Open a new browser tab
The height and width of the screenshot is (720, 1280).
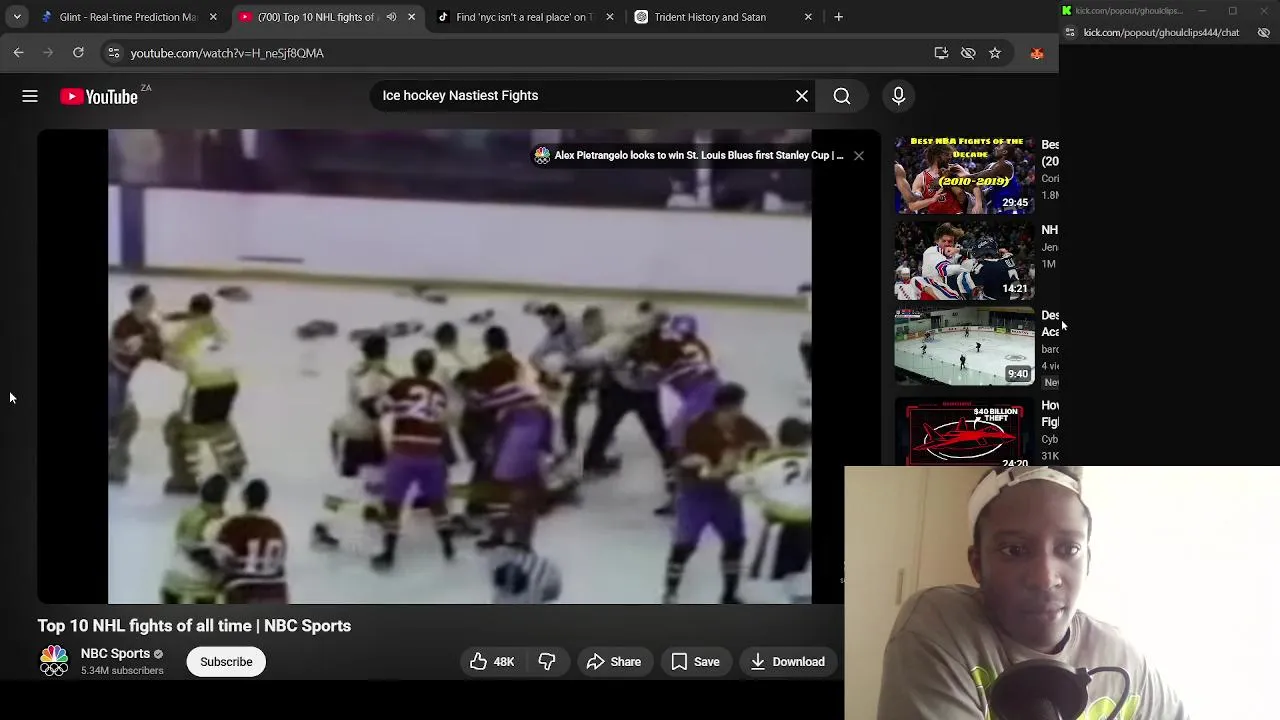(x=838, y=17)
